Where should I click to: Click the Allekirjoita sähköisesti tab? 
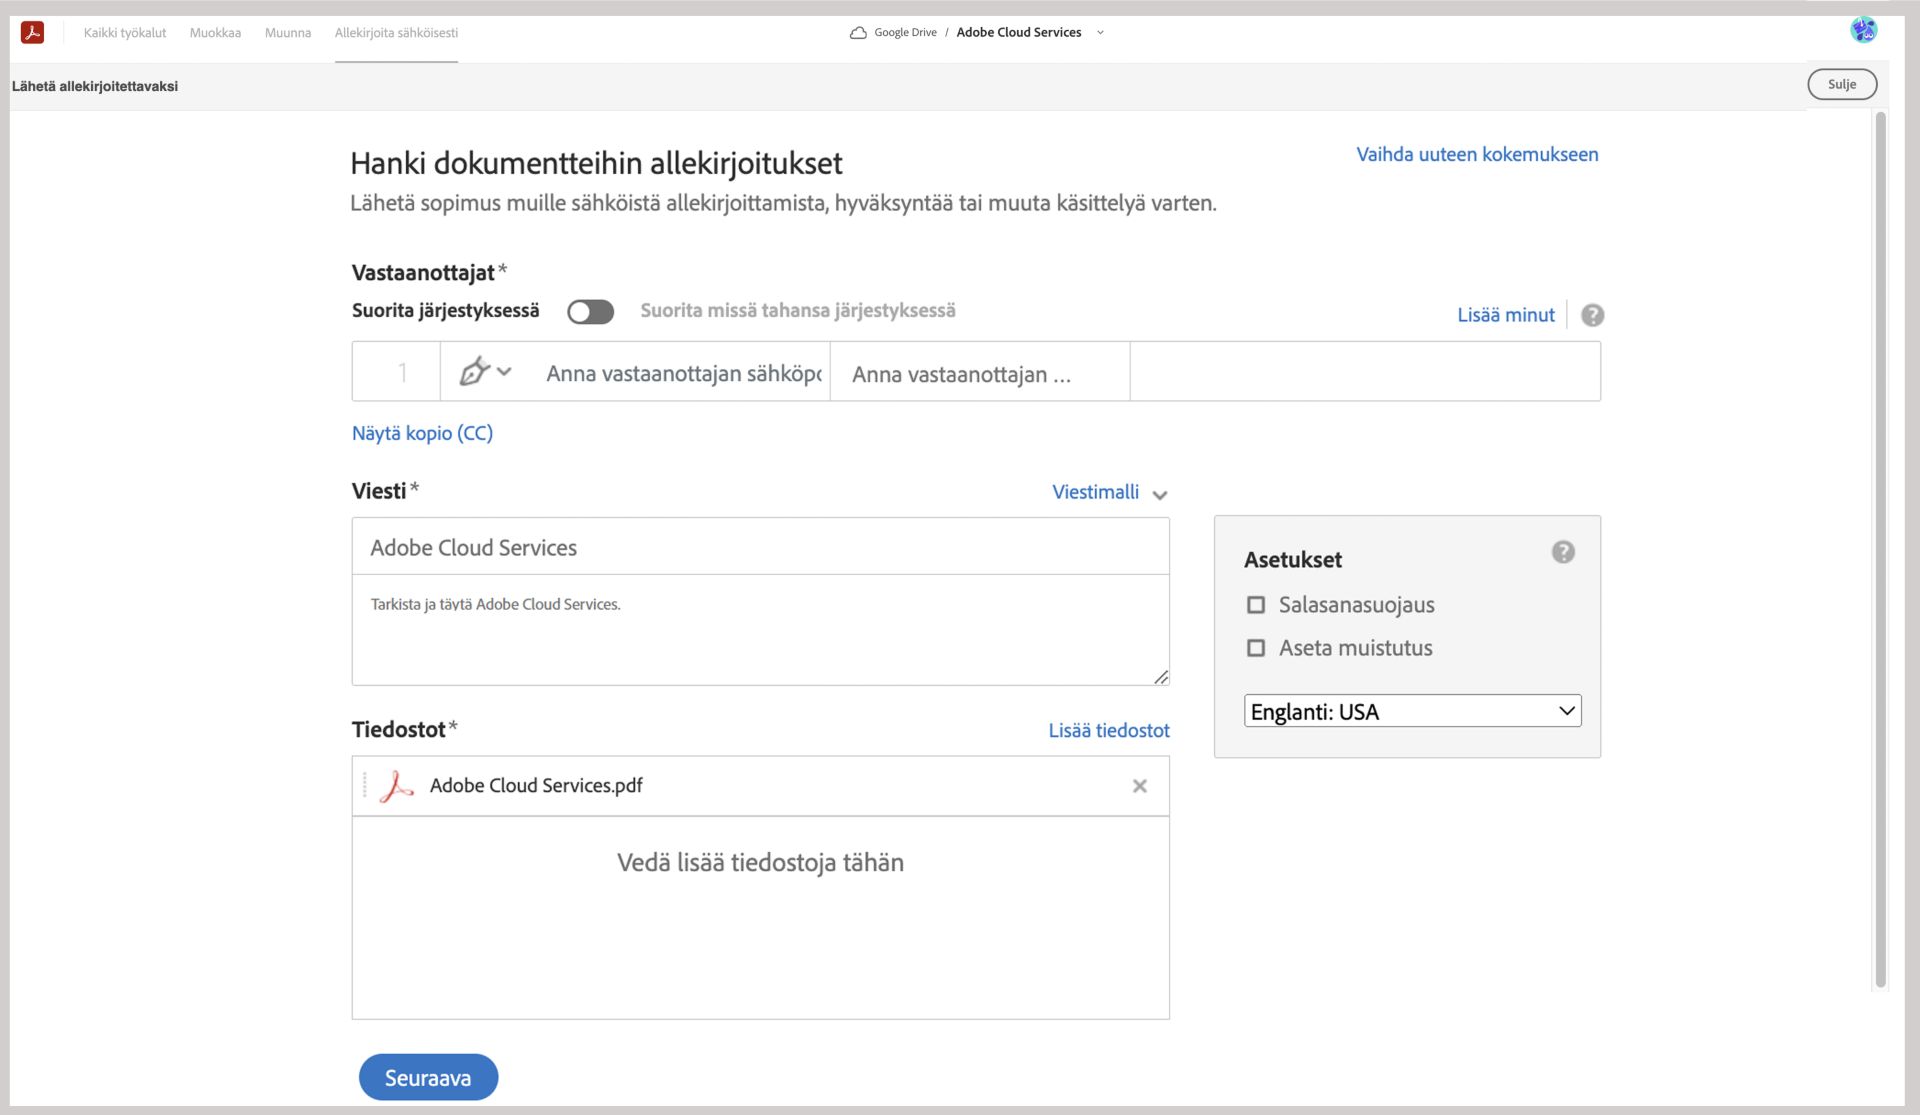397,31
